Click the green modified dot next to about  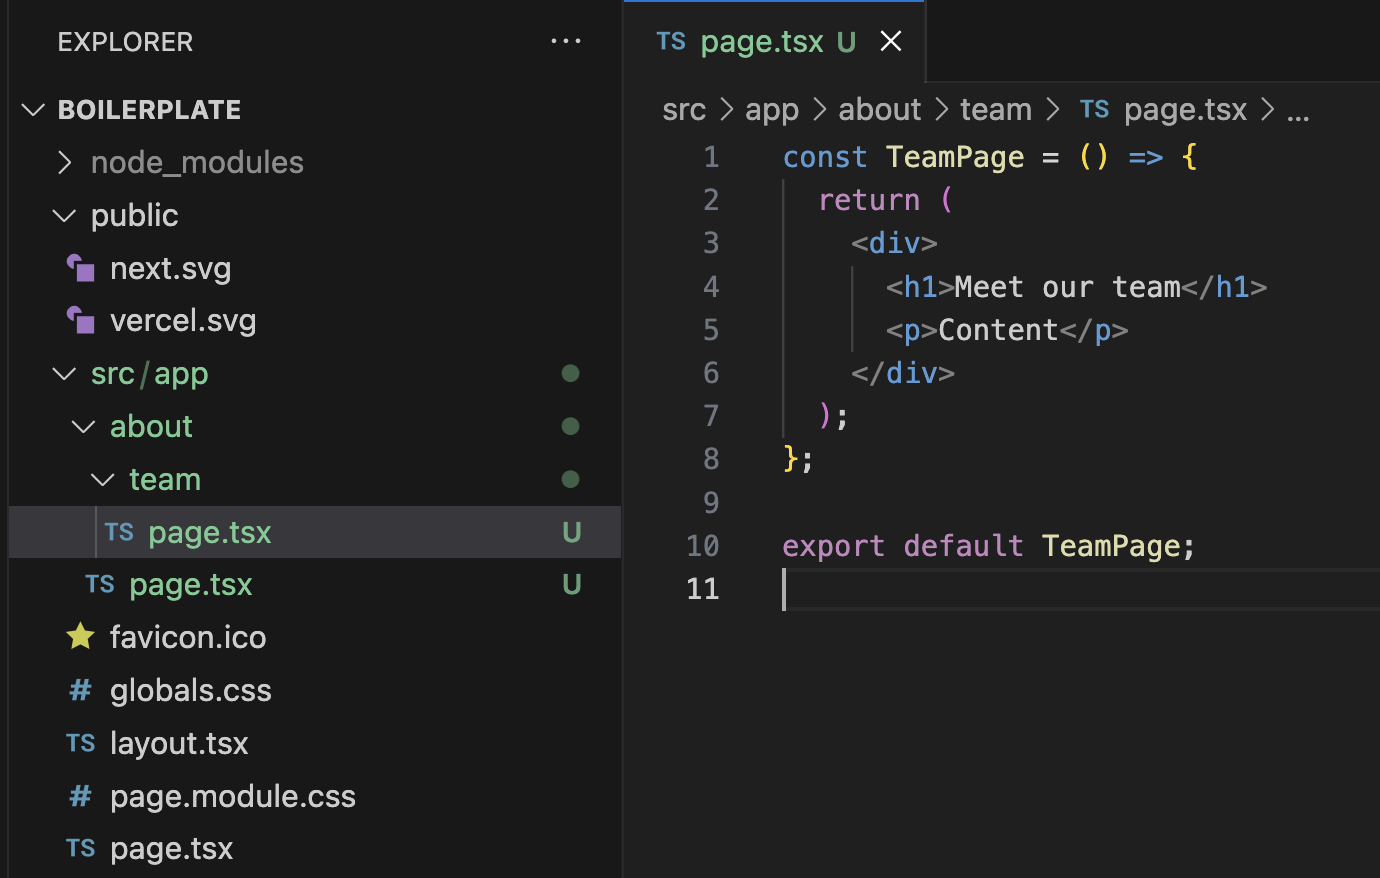(x=570, y=426)
